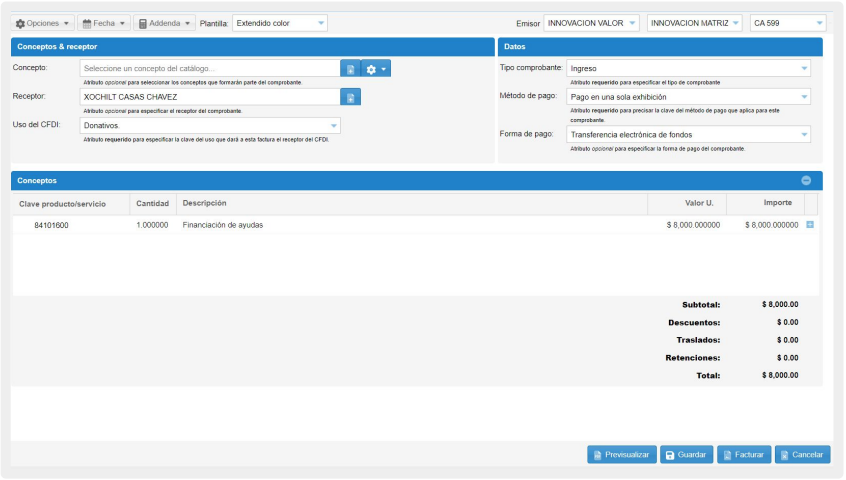846x480 pixels.
Task: Click the concept catalog search icon
Action: click(x=350, y=69)
